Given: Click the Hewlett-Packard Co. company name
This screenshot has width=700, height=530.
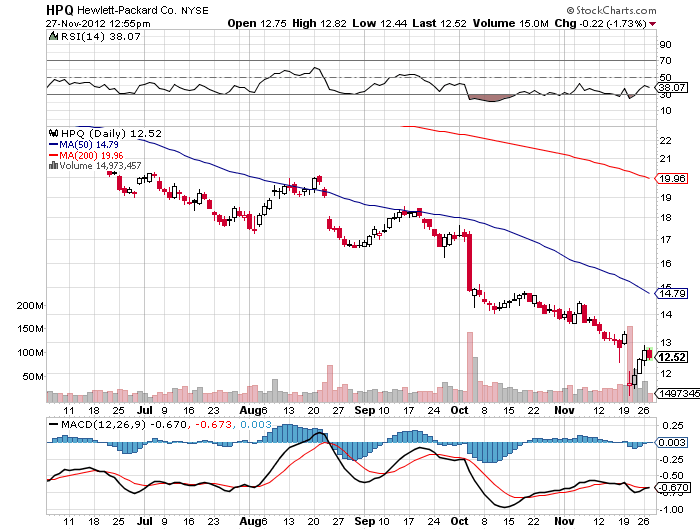Looking at the screenshot, I should pos(127,10).
